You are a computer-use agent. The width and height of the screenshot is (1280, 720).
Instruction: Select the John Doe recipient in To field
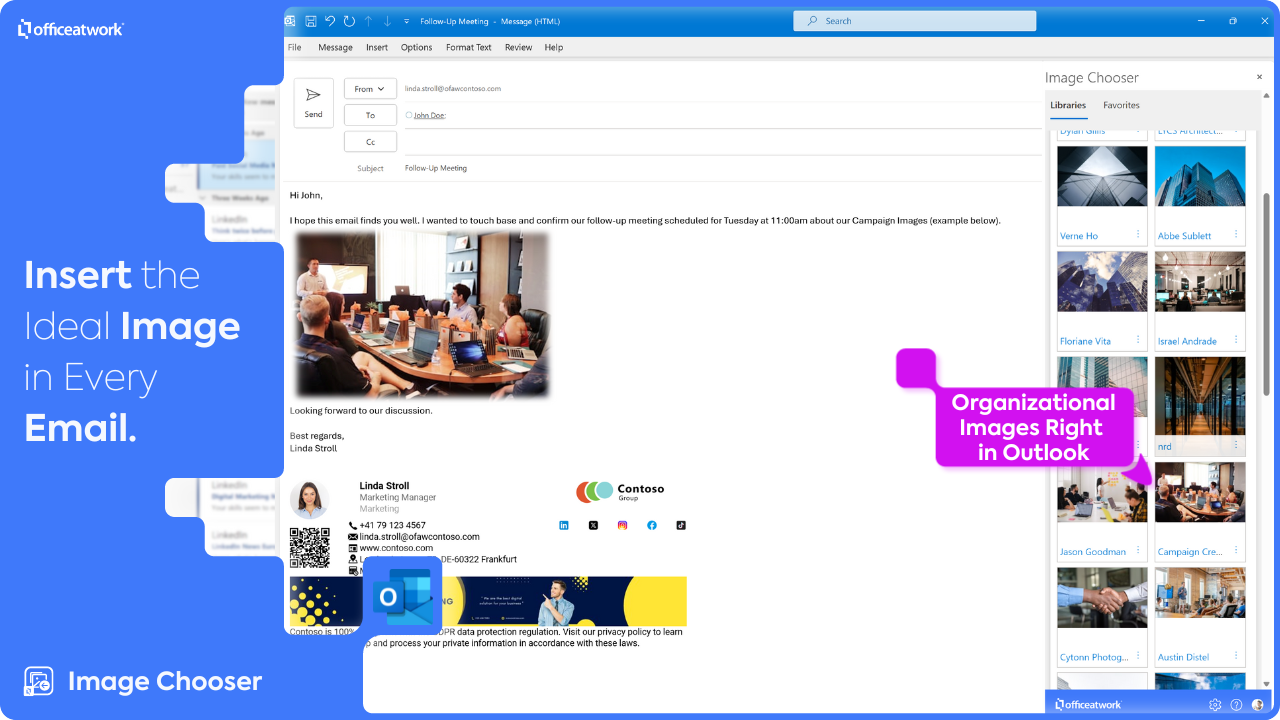point(429,115)
